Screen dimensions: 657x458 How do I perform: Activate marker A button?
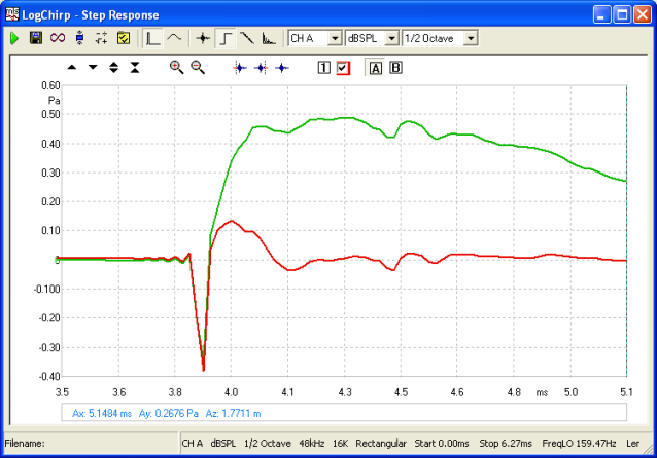375,68
